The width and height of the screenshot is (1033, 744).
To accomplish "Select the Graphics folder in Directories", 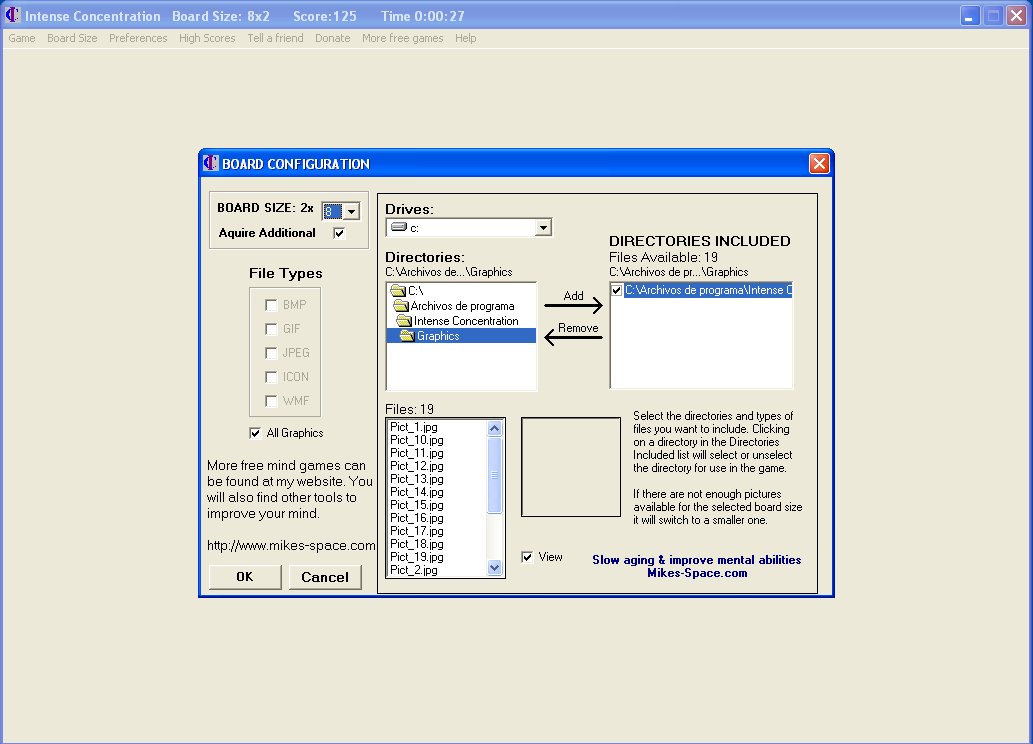I will pos(461,336).
